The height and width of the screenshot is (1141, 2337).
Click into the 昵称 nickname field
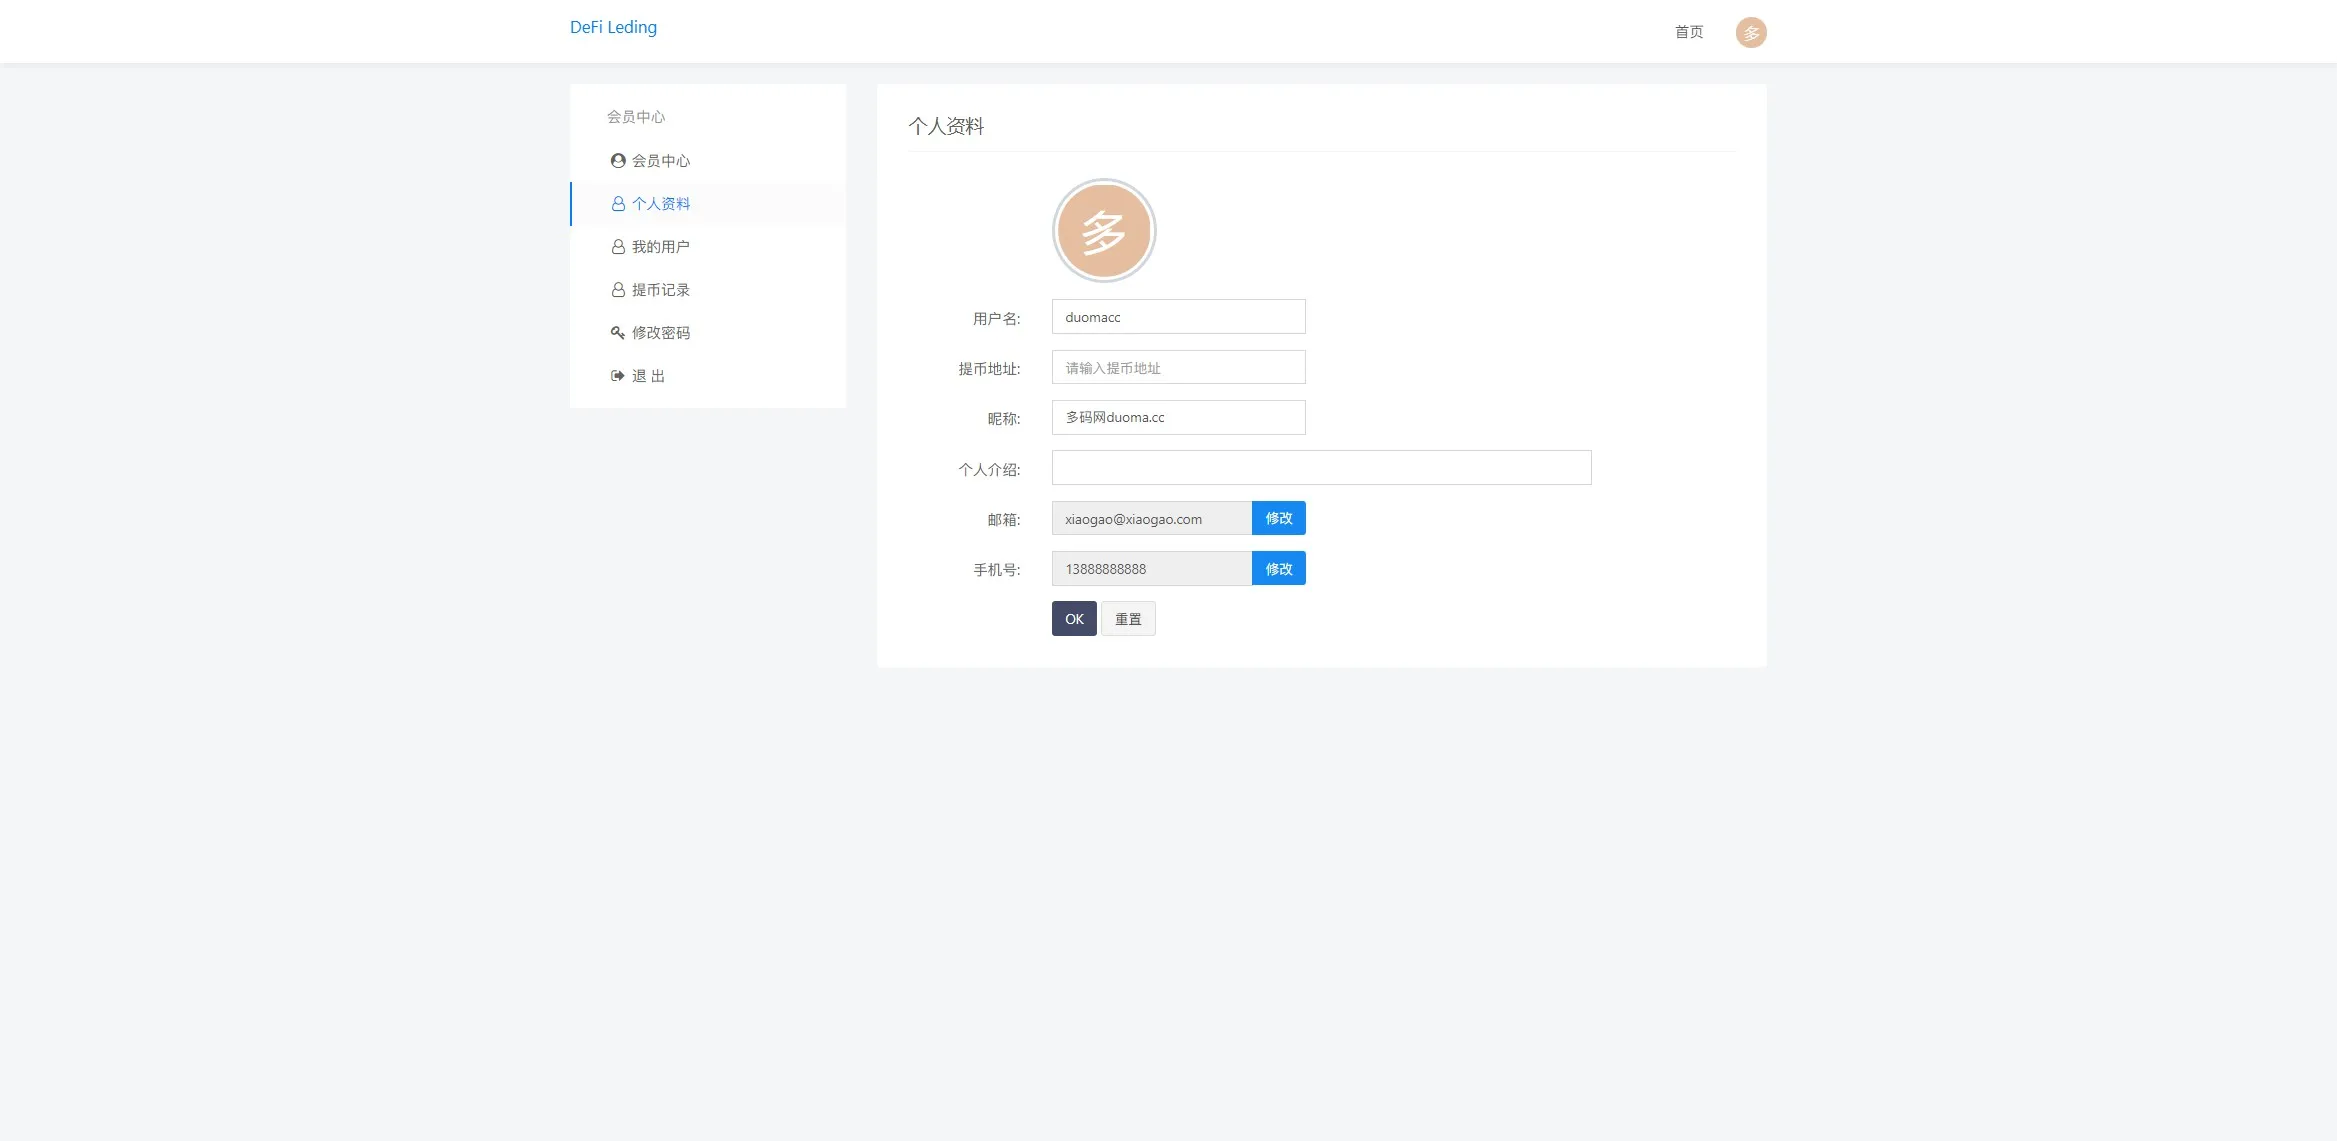point(1178,417)
